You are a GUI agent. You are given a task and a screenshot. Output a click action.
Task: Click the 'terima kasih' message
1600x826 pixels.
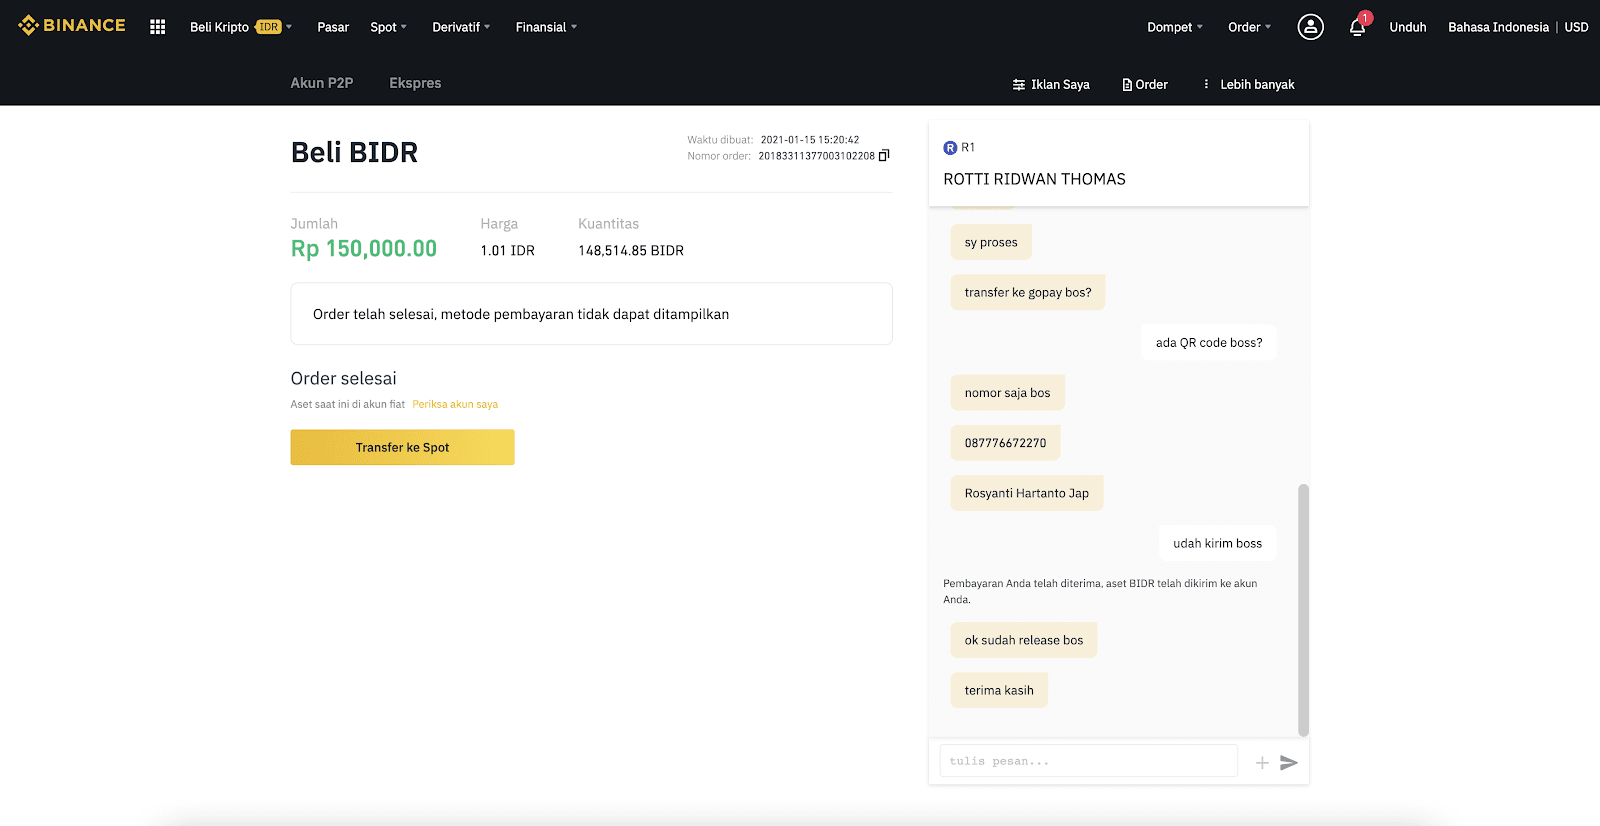999,691
